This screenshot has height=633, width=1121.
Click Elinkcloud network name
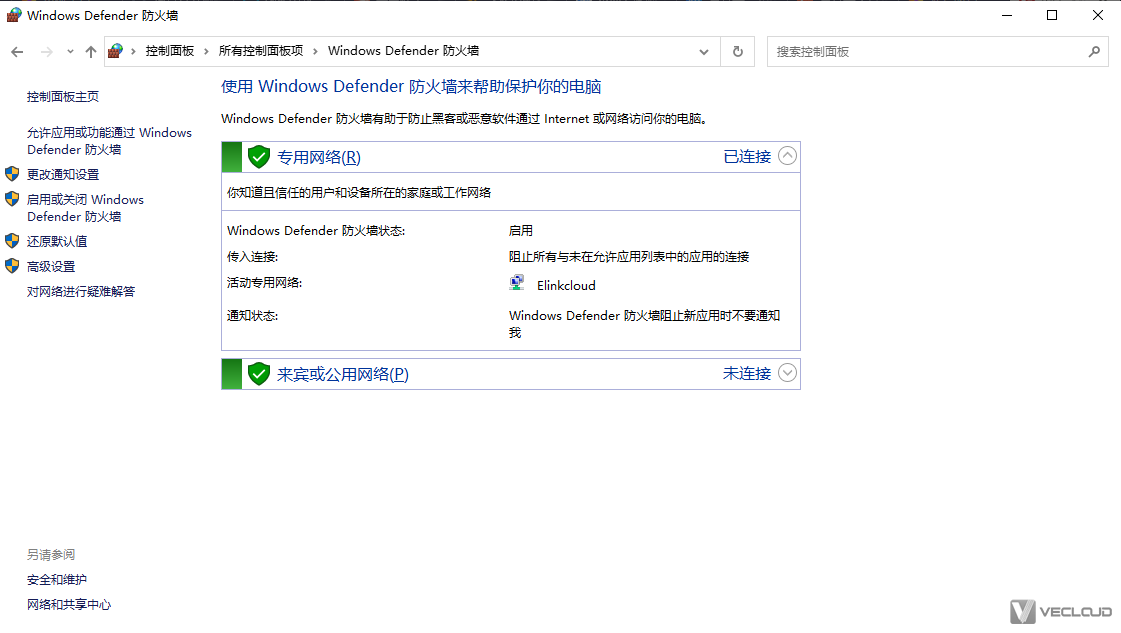point(566,285)
